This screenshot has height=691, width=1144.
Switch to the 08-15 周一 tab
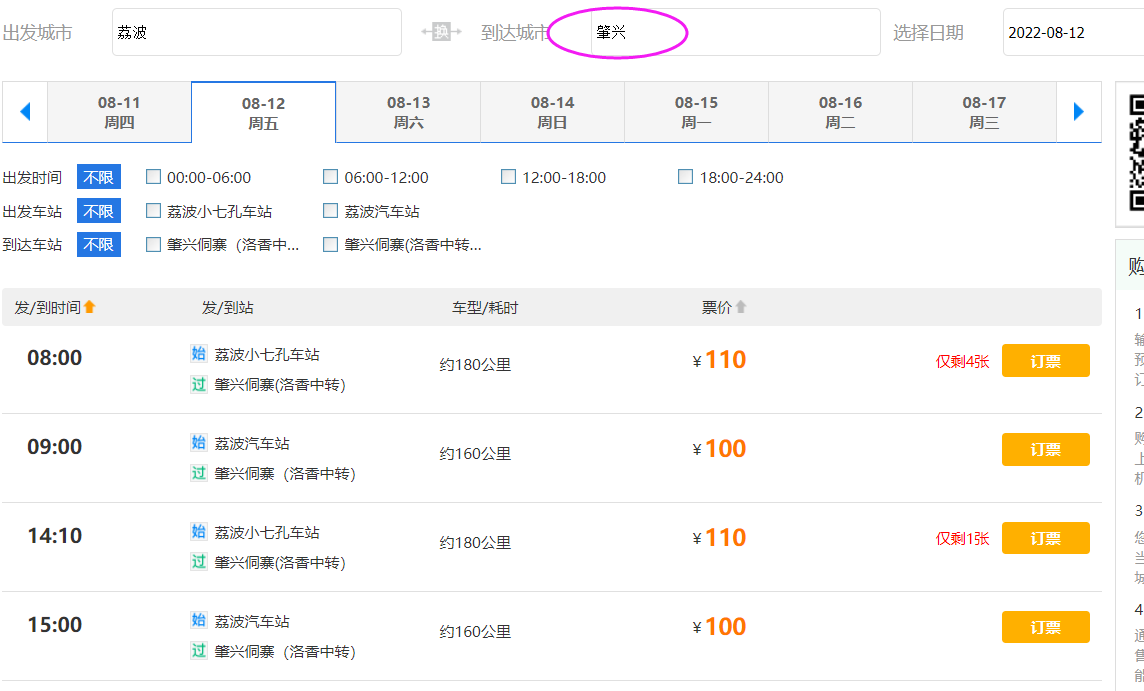696,112
